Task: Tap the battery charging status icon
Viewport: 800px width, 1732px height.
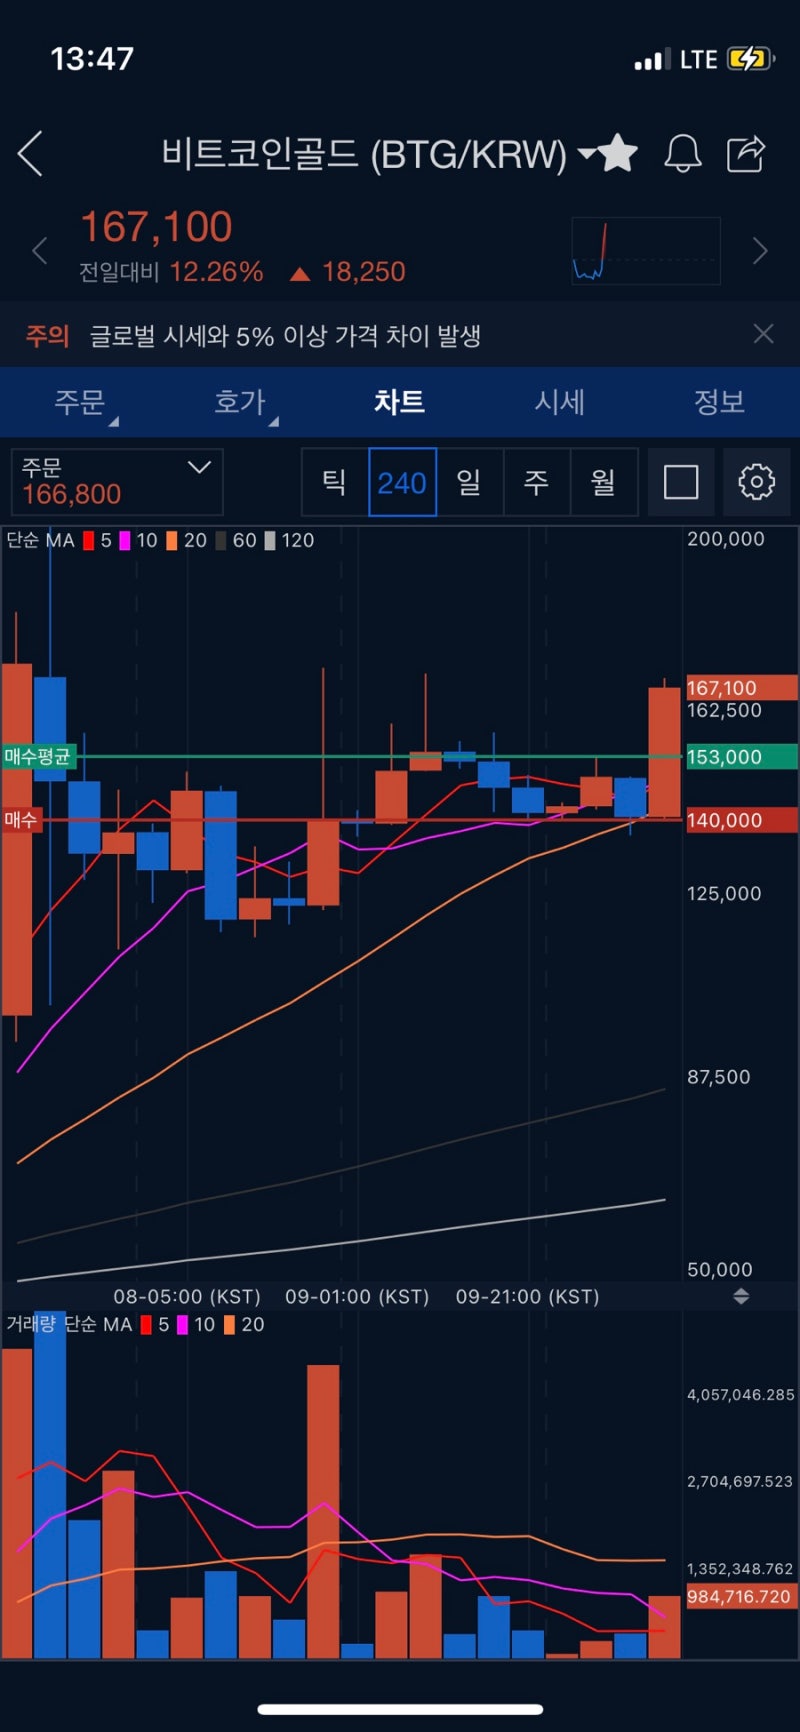Action: click(x=750, y=59)
